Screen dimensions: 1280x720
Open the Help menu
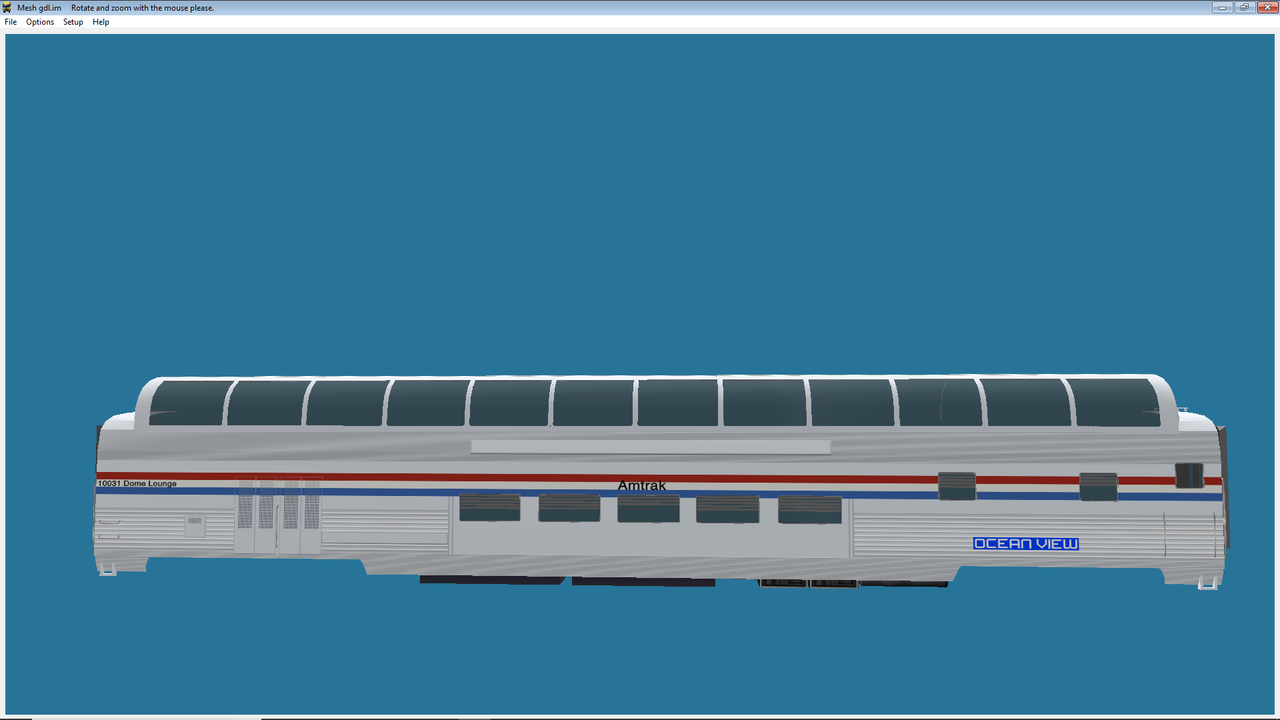[101, 22]
